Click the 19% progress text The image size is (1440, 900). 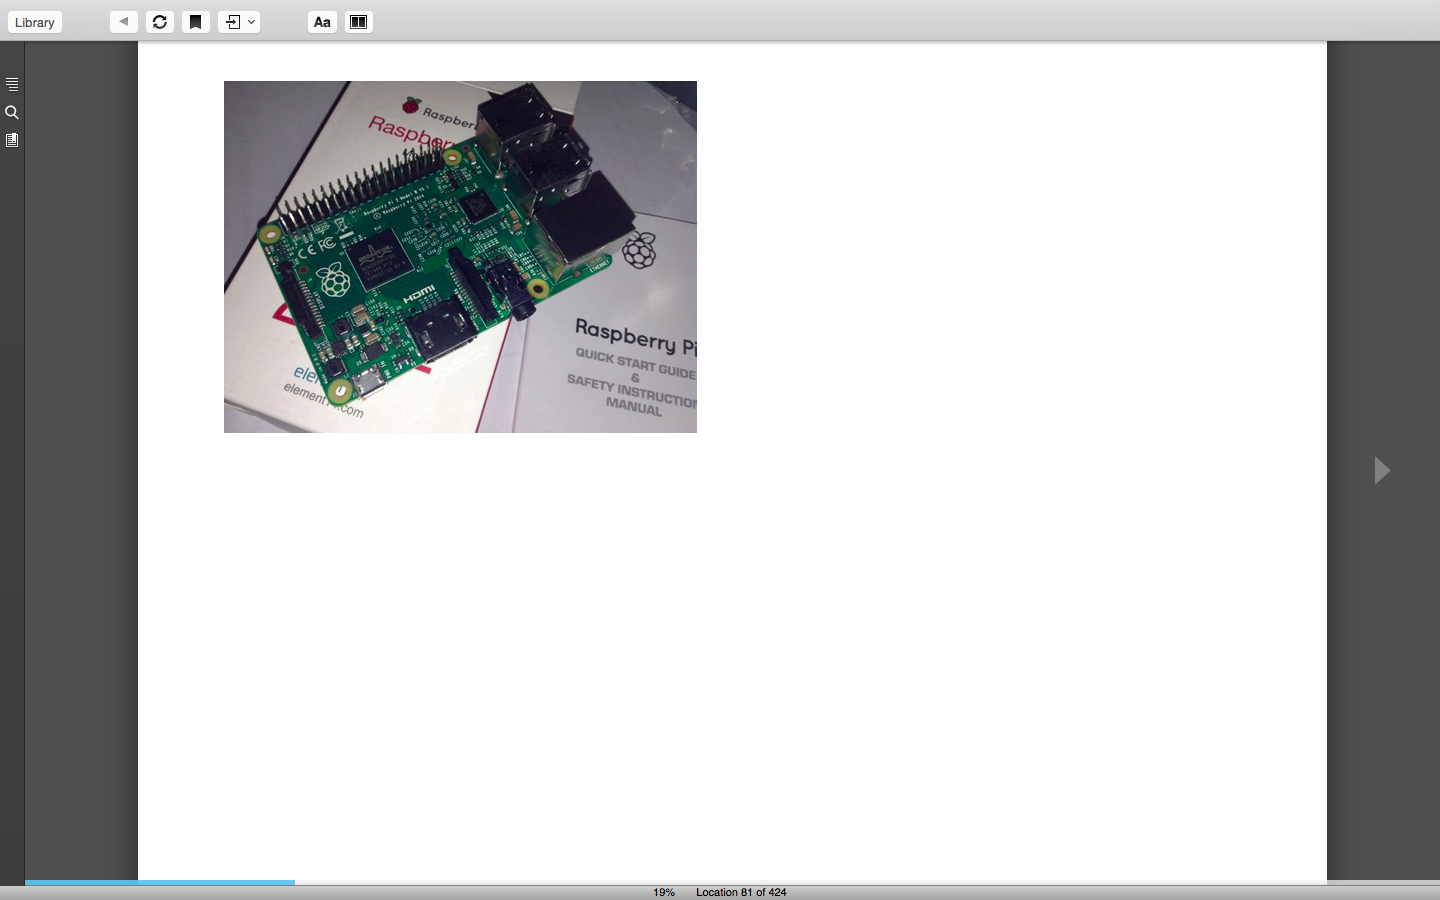[x=664, y=892]
